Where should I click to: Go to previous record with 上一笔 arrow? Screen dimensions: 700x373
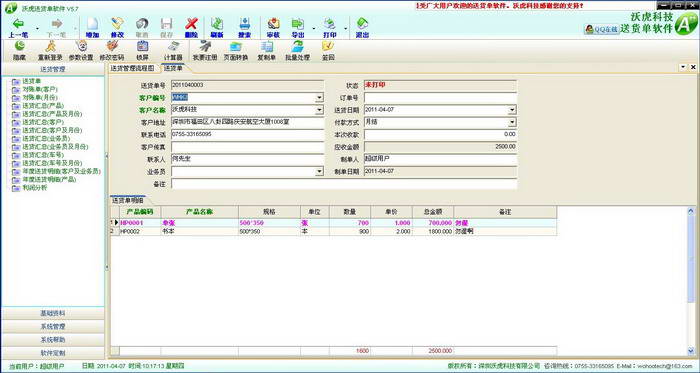18,28
